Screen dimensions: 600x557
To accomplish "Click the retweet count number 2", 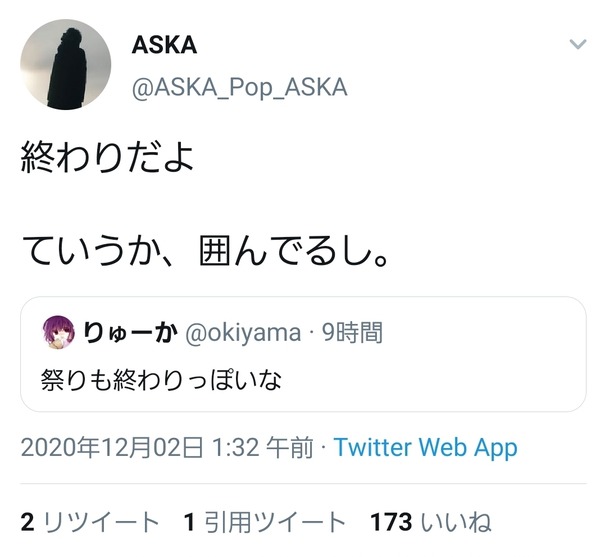I will [28, 522].
